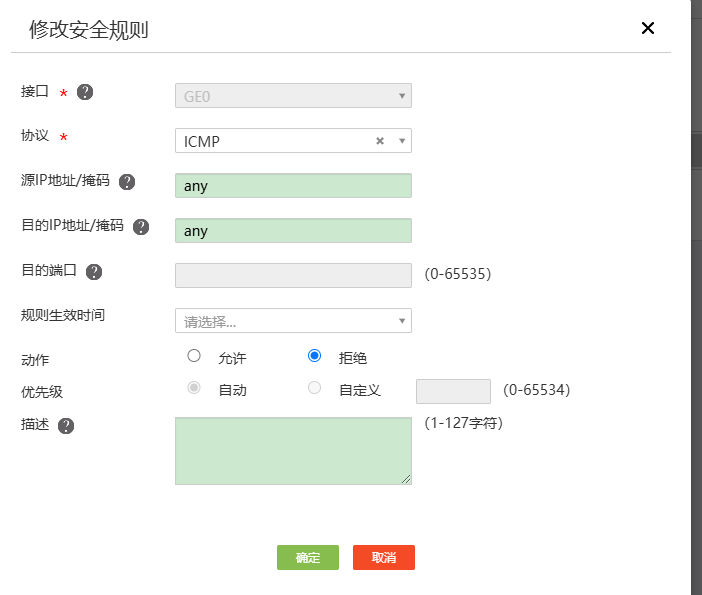Expand the 规则生效时间 dropdown
Screen dimensions: 702x595
point(292,321)
